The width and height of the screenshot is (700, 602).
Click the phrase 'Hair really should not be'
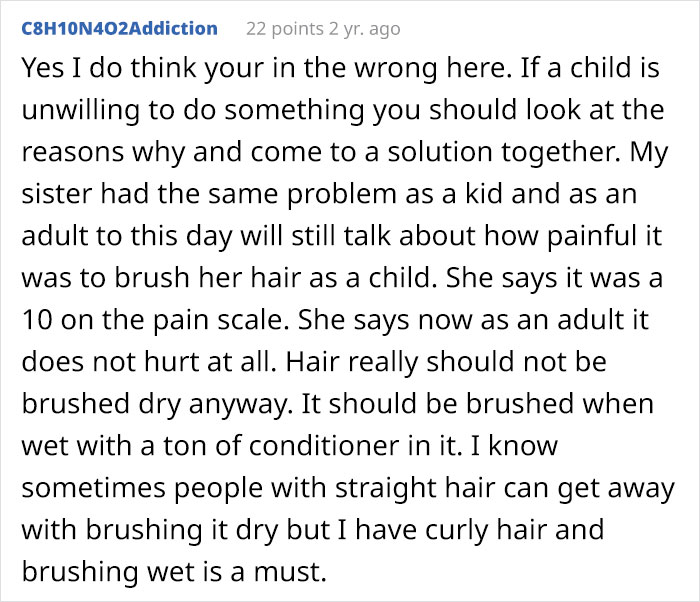[446, 362]
